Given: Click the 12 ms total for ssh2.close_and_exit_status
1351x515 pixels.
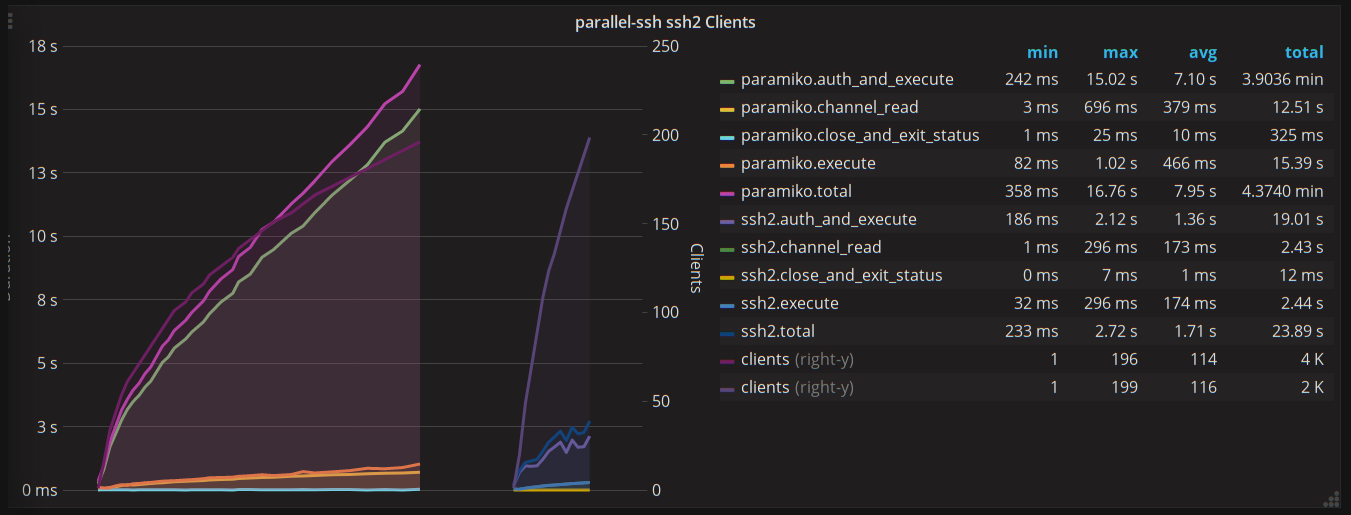Looking at the screenshot, I should tap(1300, 275).
